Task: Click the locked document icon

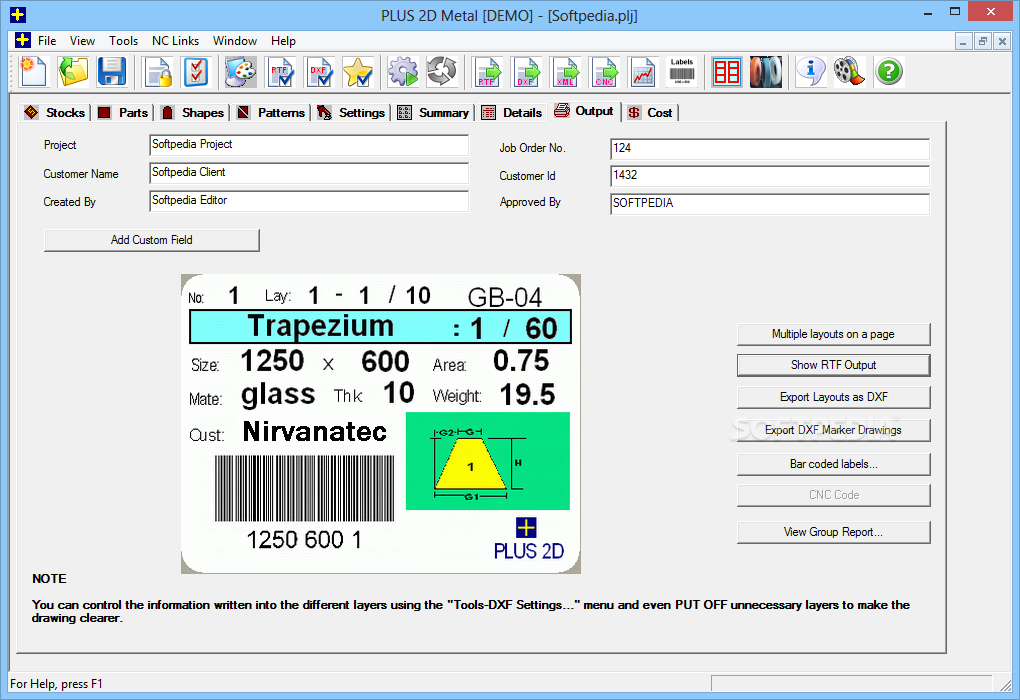Action: (x=158, y=72)
